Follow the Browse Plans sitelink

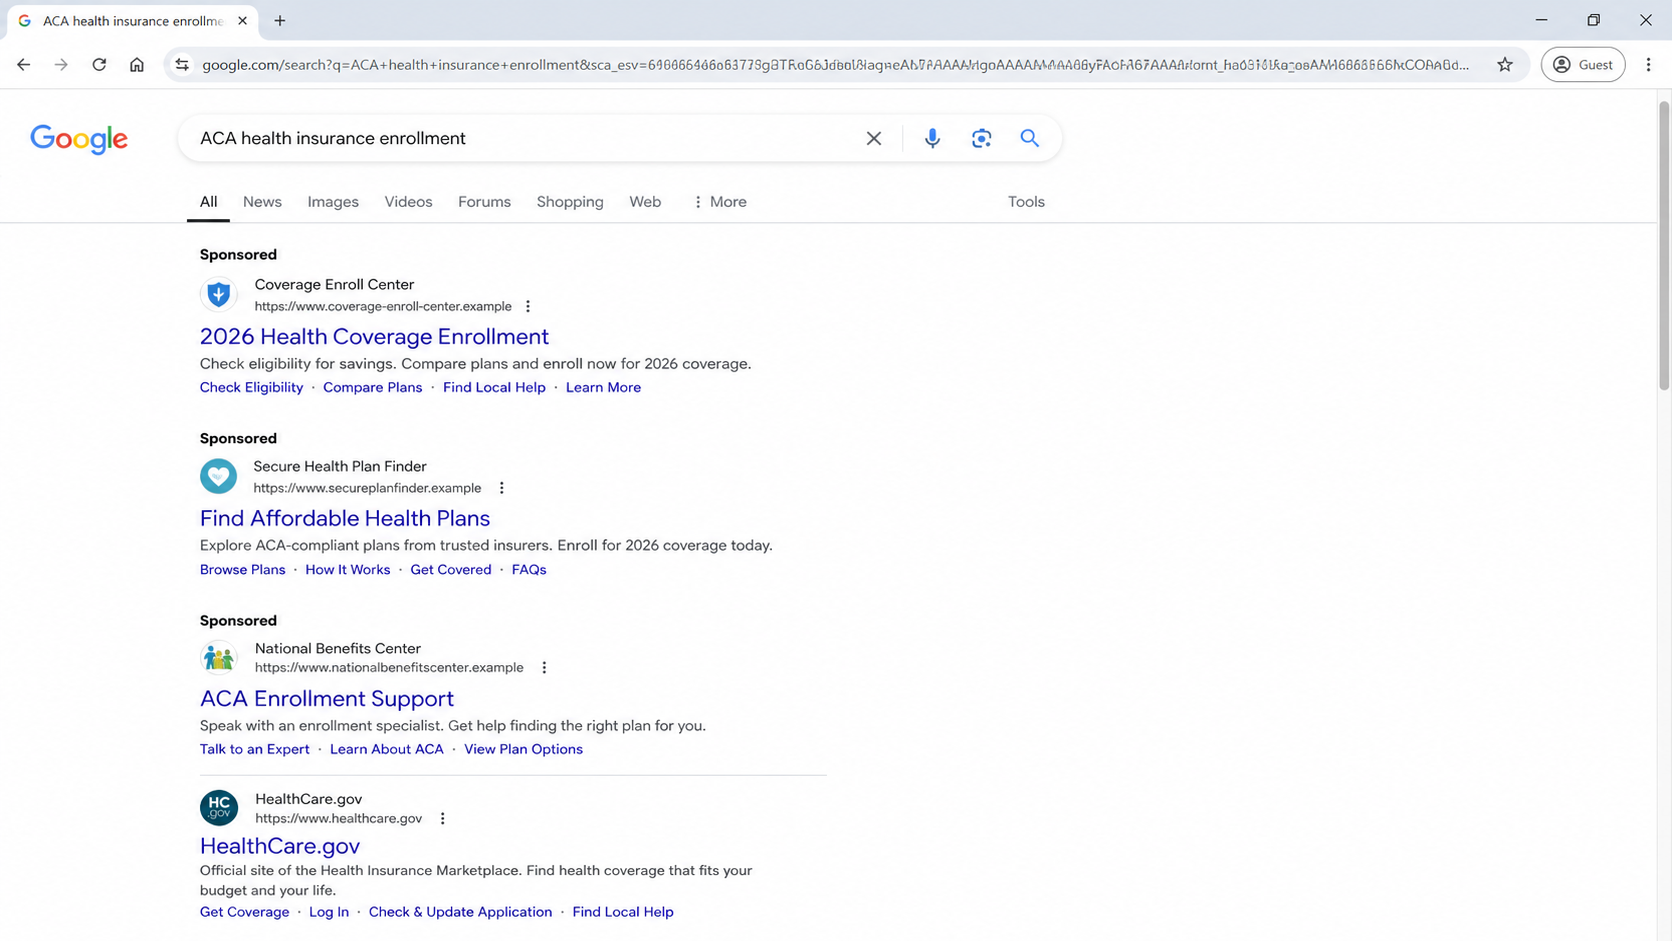[242, 570]
